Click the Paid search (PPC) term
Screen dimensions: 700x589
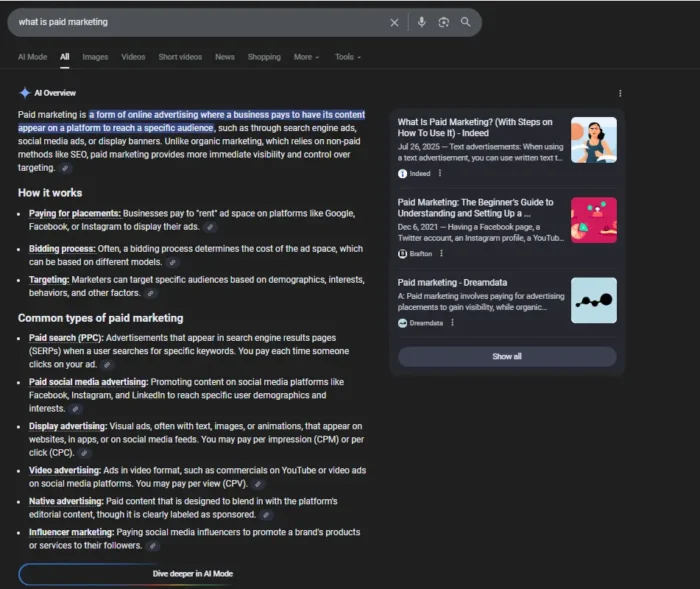point(66,338)
